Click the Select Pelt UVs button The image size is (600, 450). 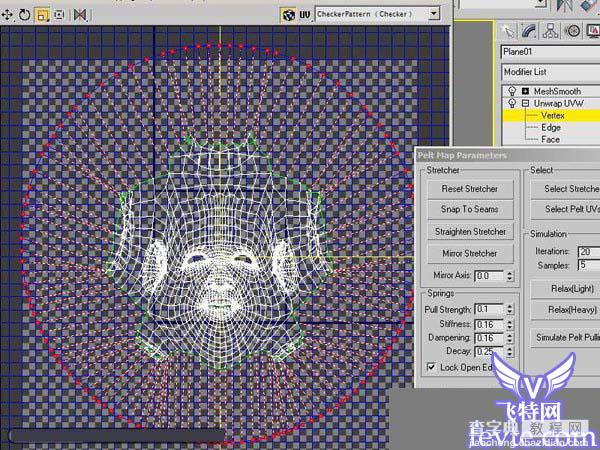point(566,209)
